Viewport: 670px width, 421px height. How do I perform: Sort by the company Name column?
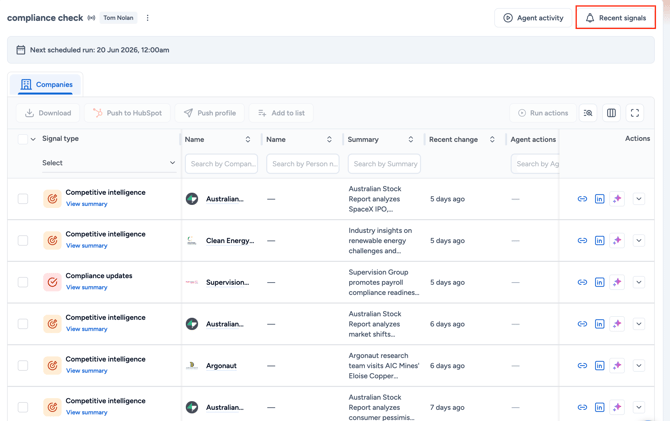(x=247, y=139)
